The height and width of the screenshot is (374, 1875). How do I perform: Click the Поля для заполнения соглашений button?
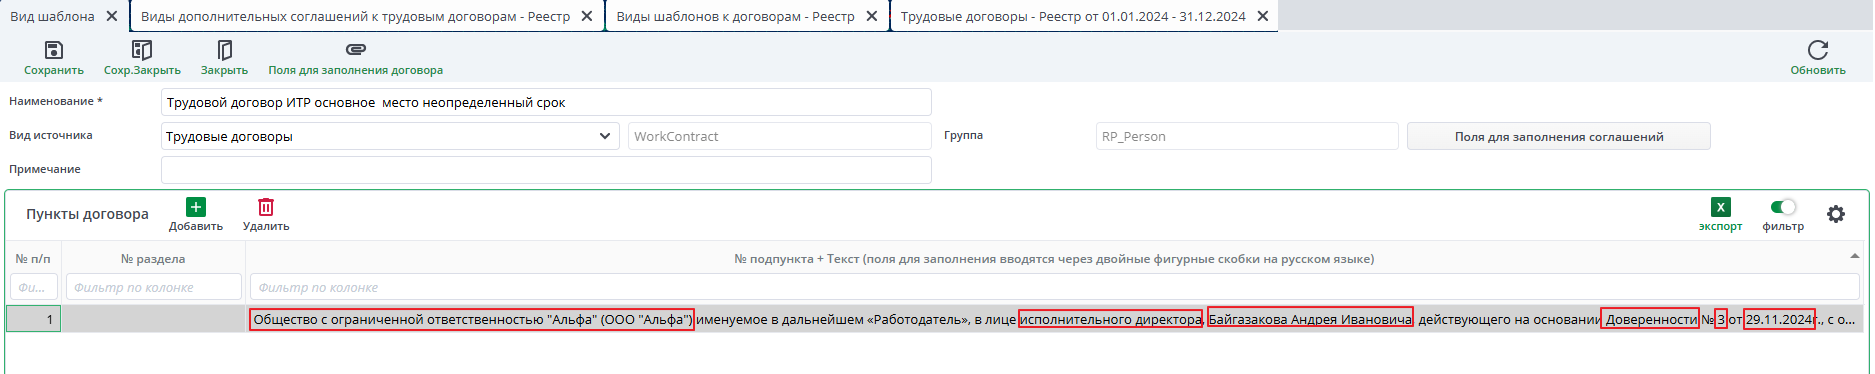coord(1558,136)
